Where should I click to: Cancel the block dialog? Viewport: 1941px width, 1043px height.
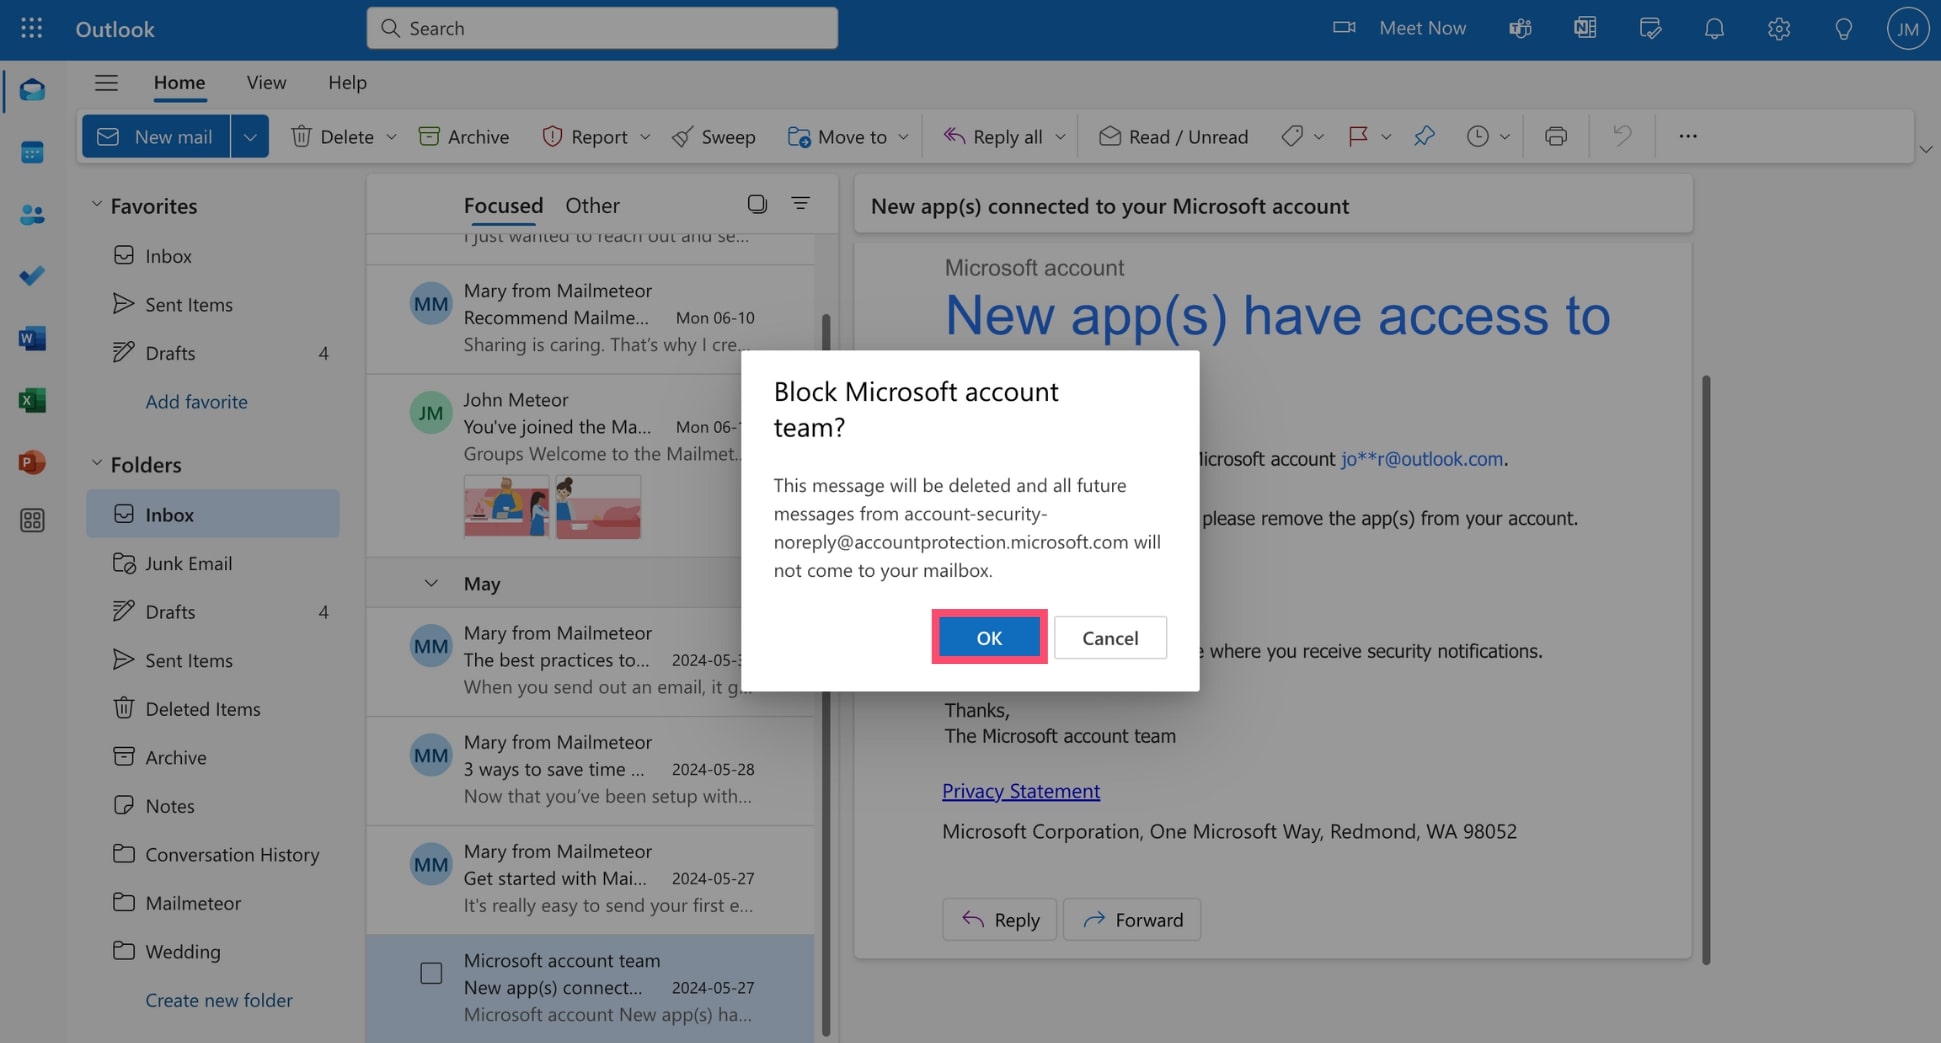point(1110,637)
